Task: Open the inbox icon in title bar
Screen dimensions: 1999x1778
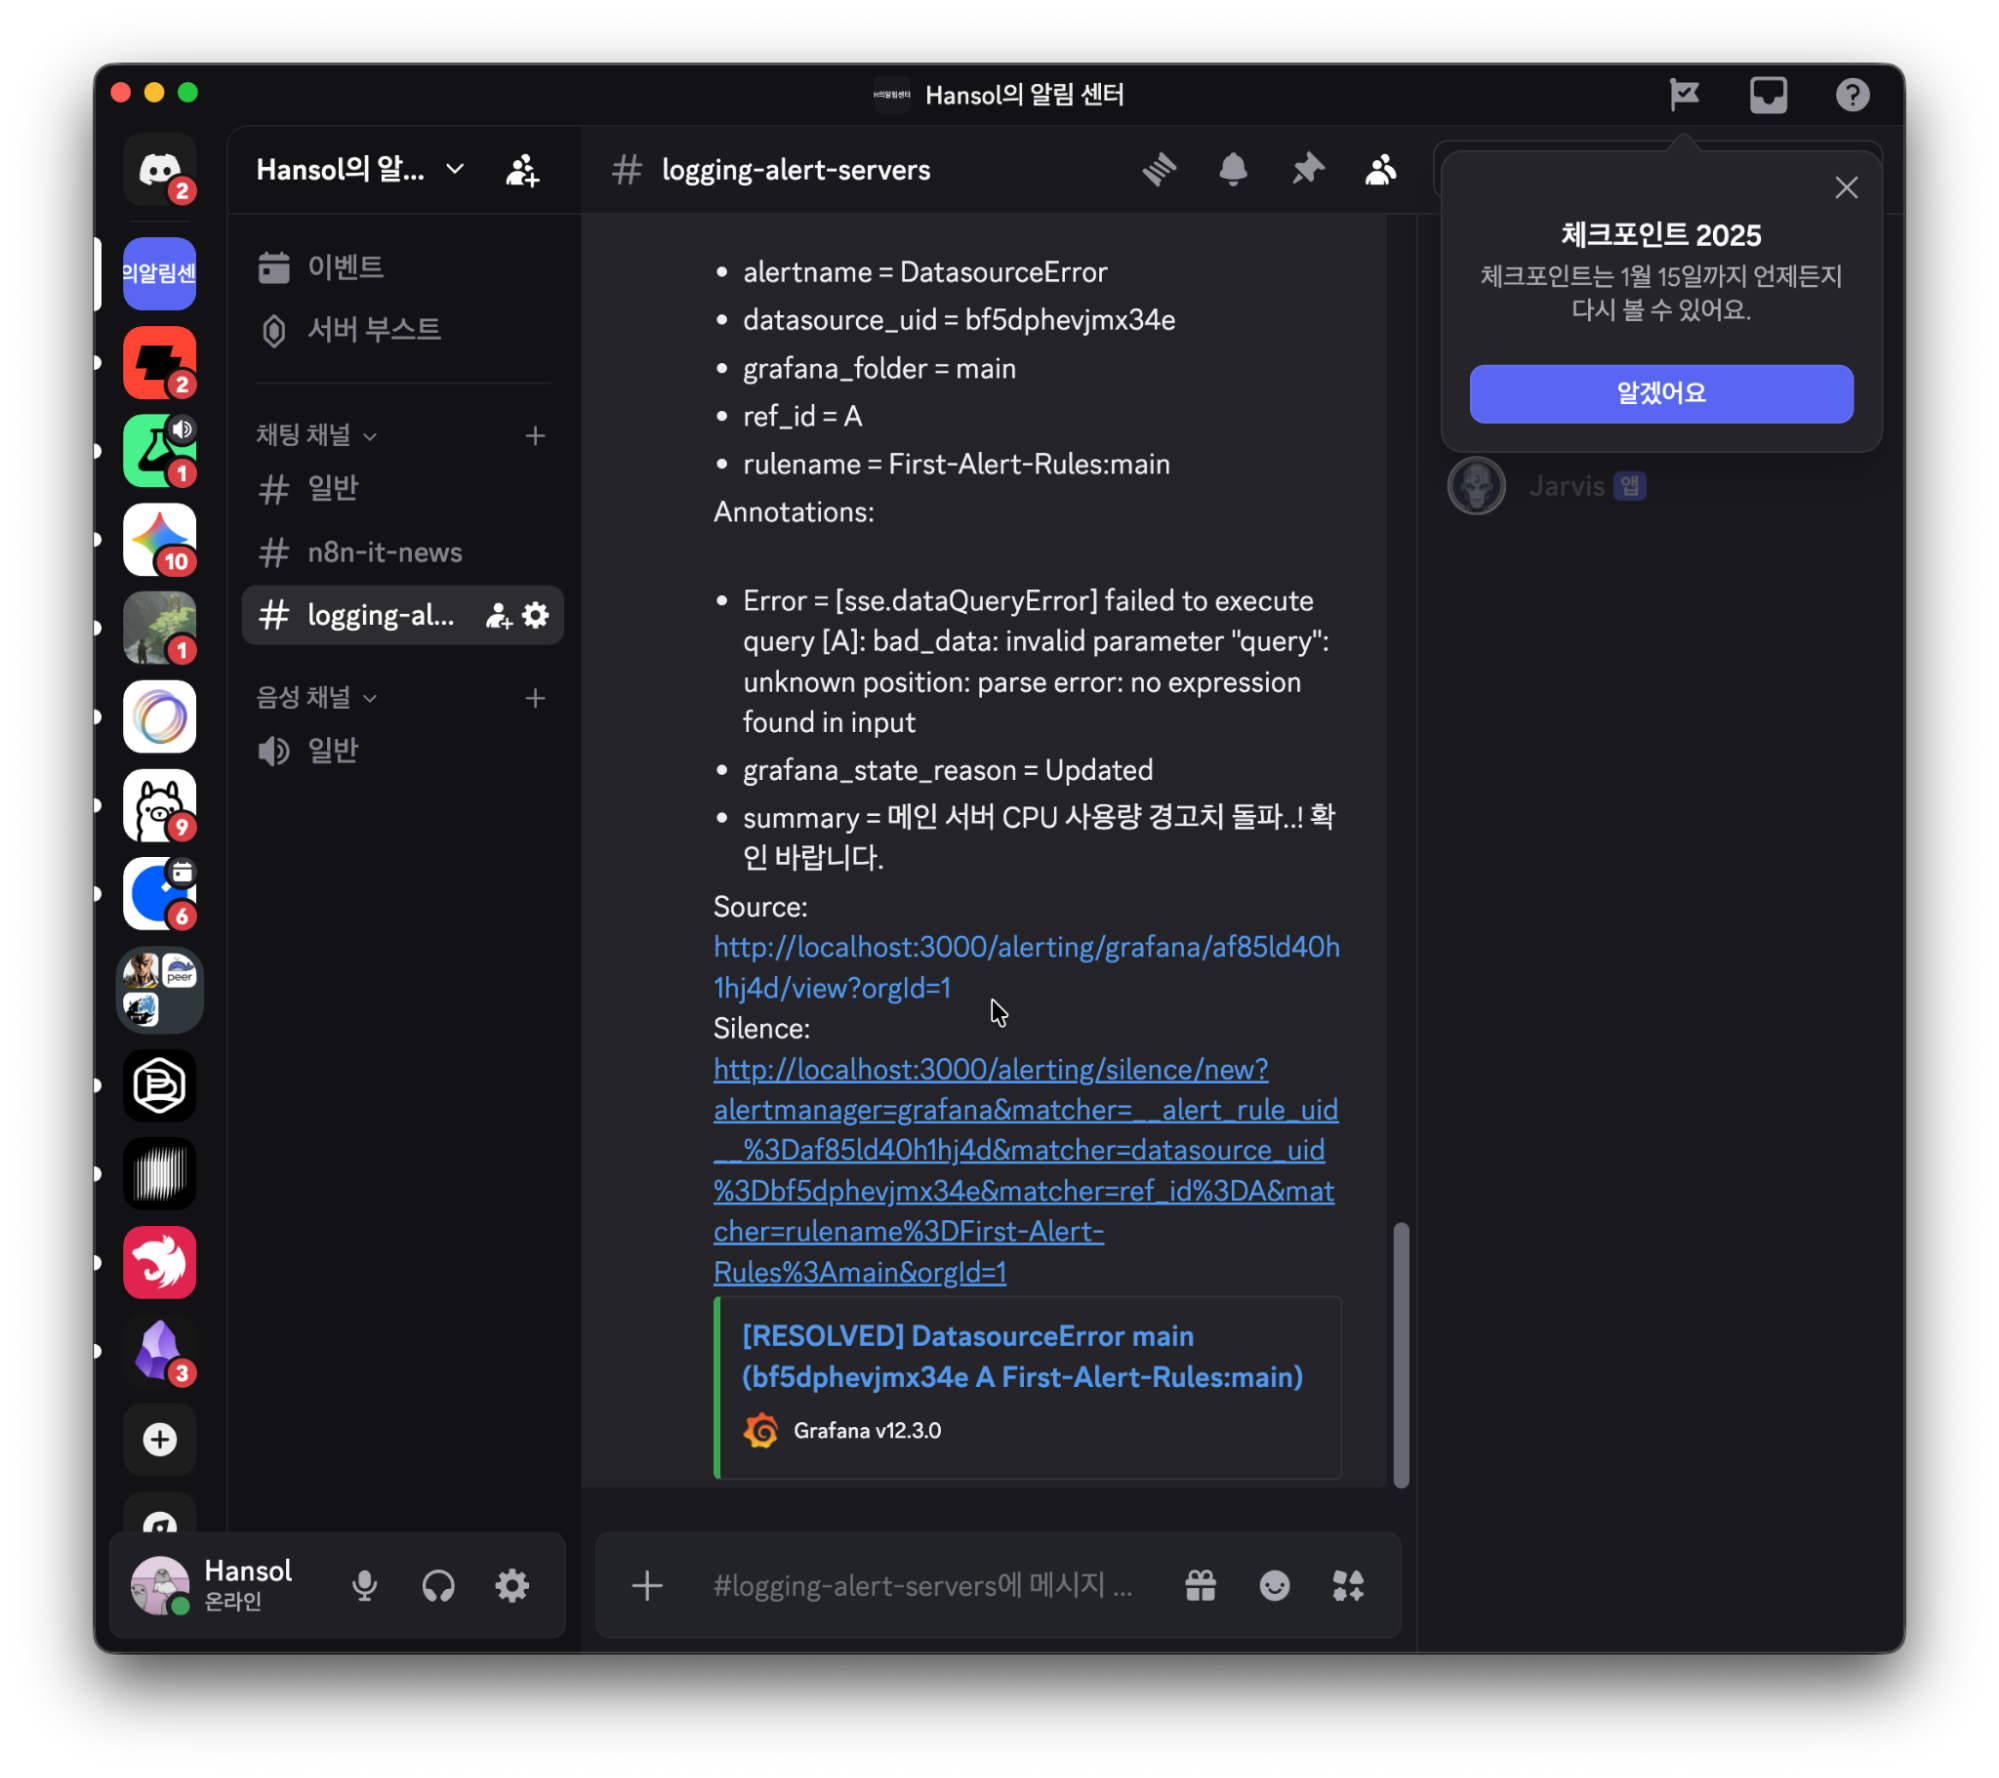Action: [x=1768, y=95]
